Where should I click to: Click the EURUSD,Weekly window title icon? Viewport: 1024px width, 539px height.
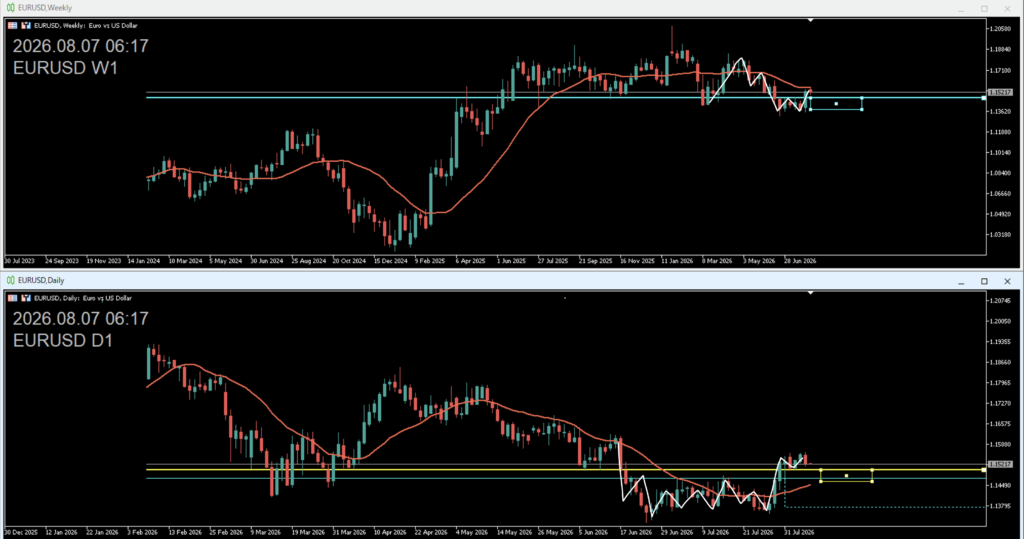[x=10, y=8]
